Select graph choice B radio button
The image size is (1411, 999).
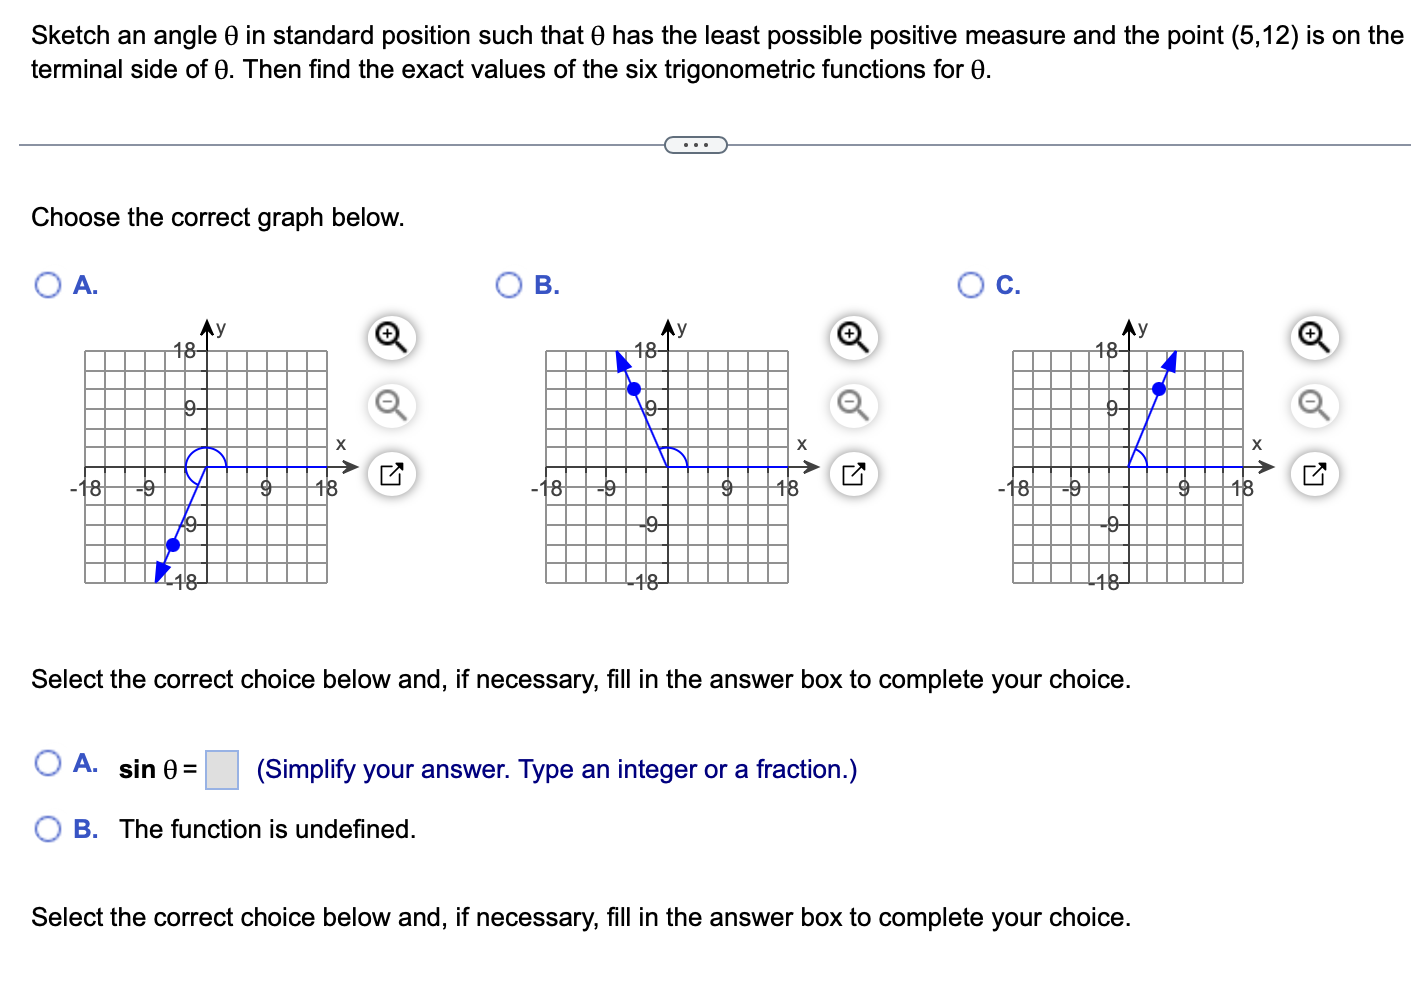point(510,285)
